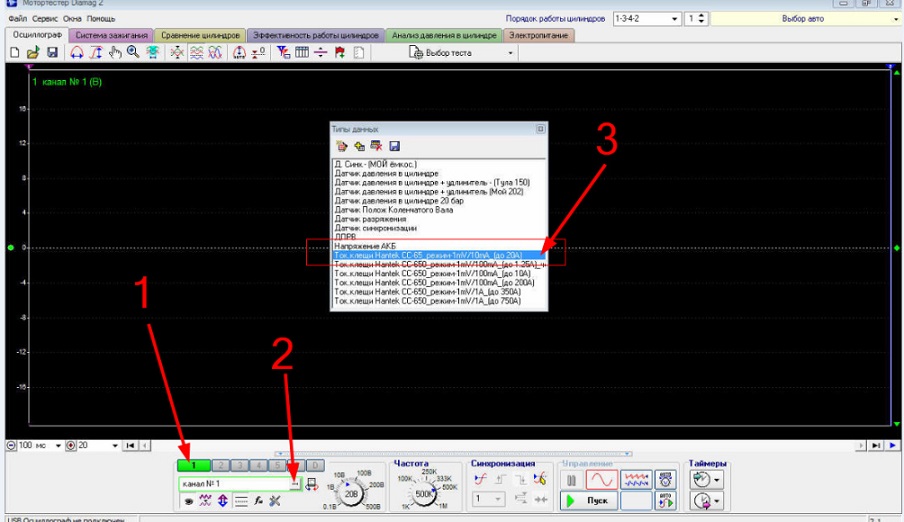904x522 pixels.
Task: Jump to the first frame button
Action: point(130,445)
